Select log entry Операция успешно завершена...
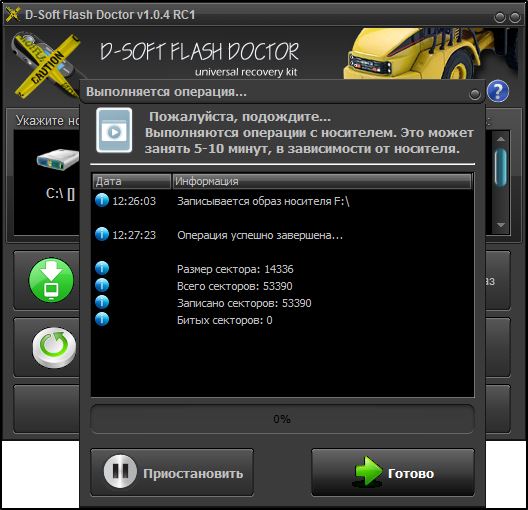 coord(283,235)
